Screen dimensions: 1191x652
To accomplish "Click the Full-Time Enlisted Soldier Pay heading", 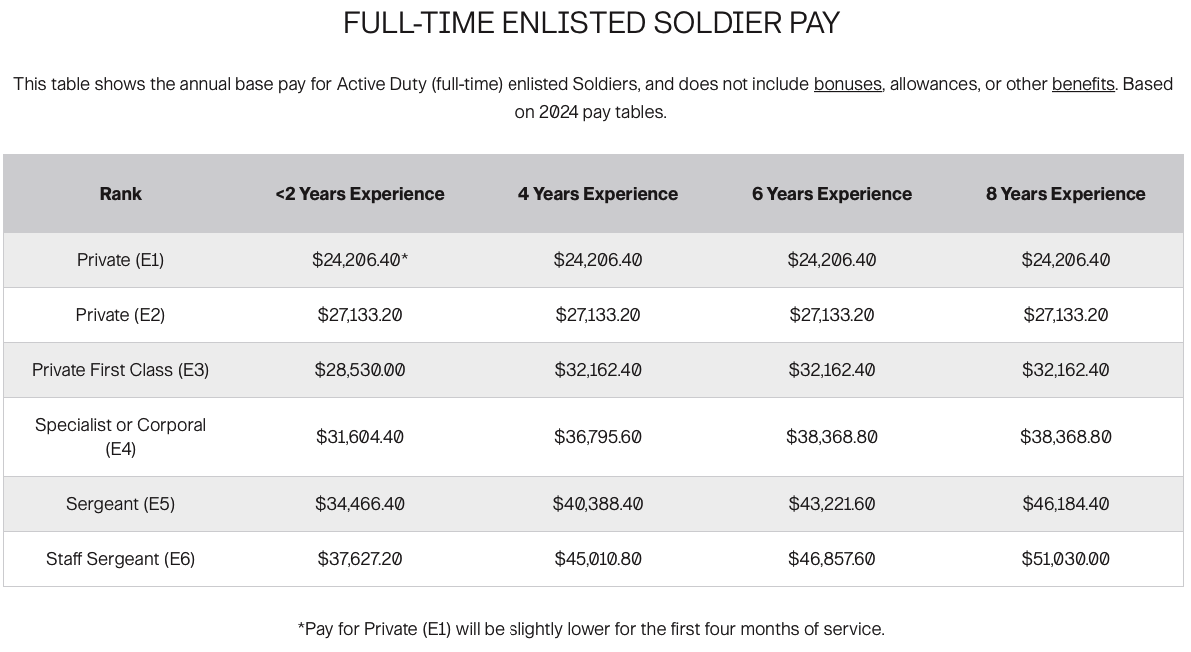I will pyautogui.click(x=591, y=23).
